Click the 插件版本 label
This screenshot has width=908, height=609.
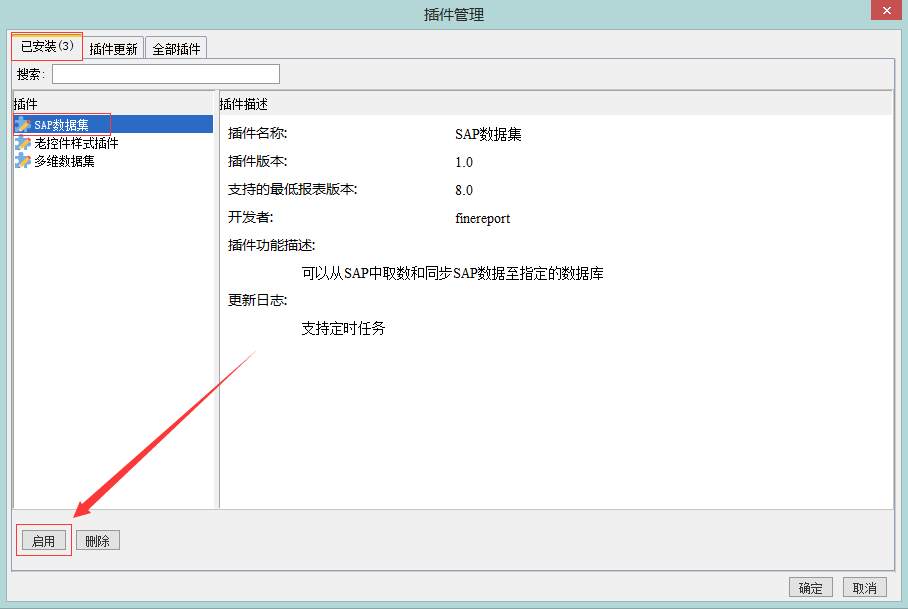point(257,161)
